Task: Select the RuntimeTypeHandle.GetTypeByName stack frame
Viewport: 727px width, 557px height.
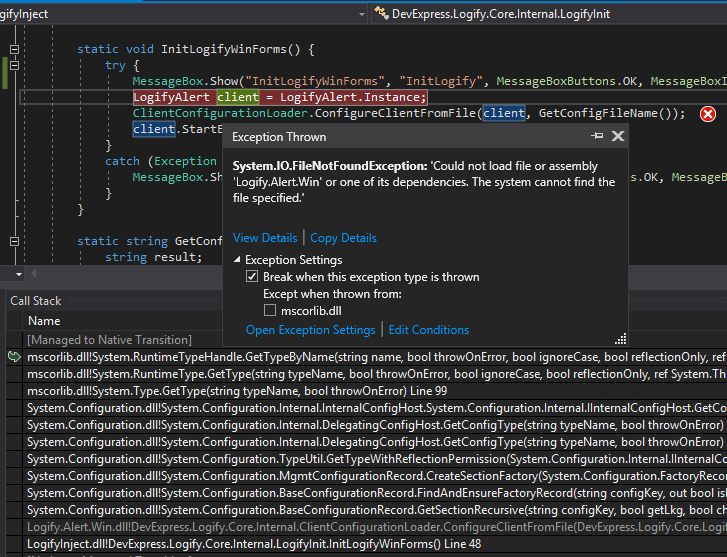Action: click(375, 357)
